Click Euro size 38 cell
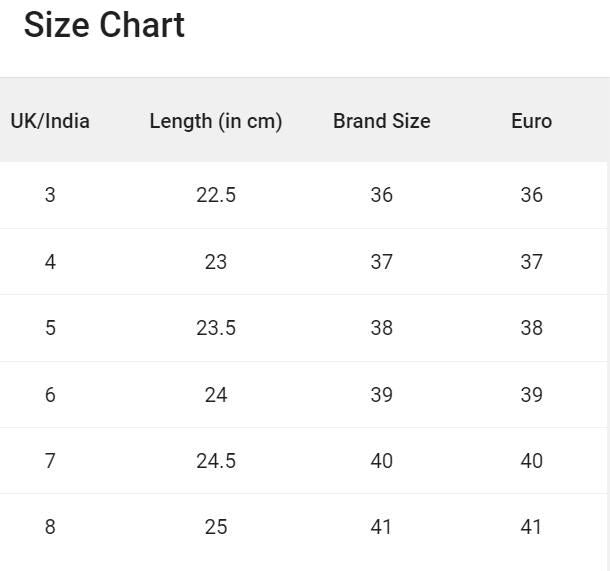 point(531,328)
